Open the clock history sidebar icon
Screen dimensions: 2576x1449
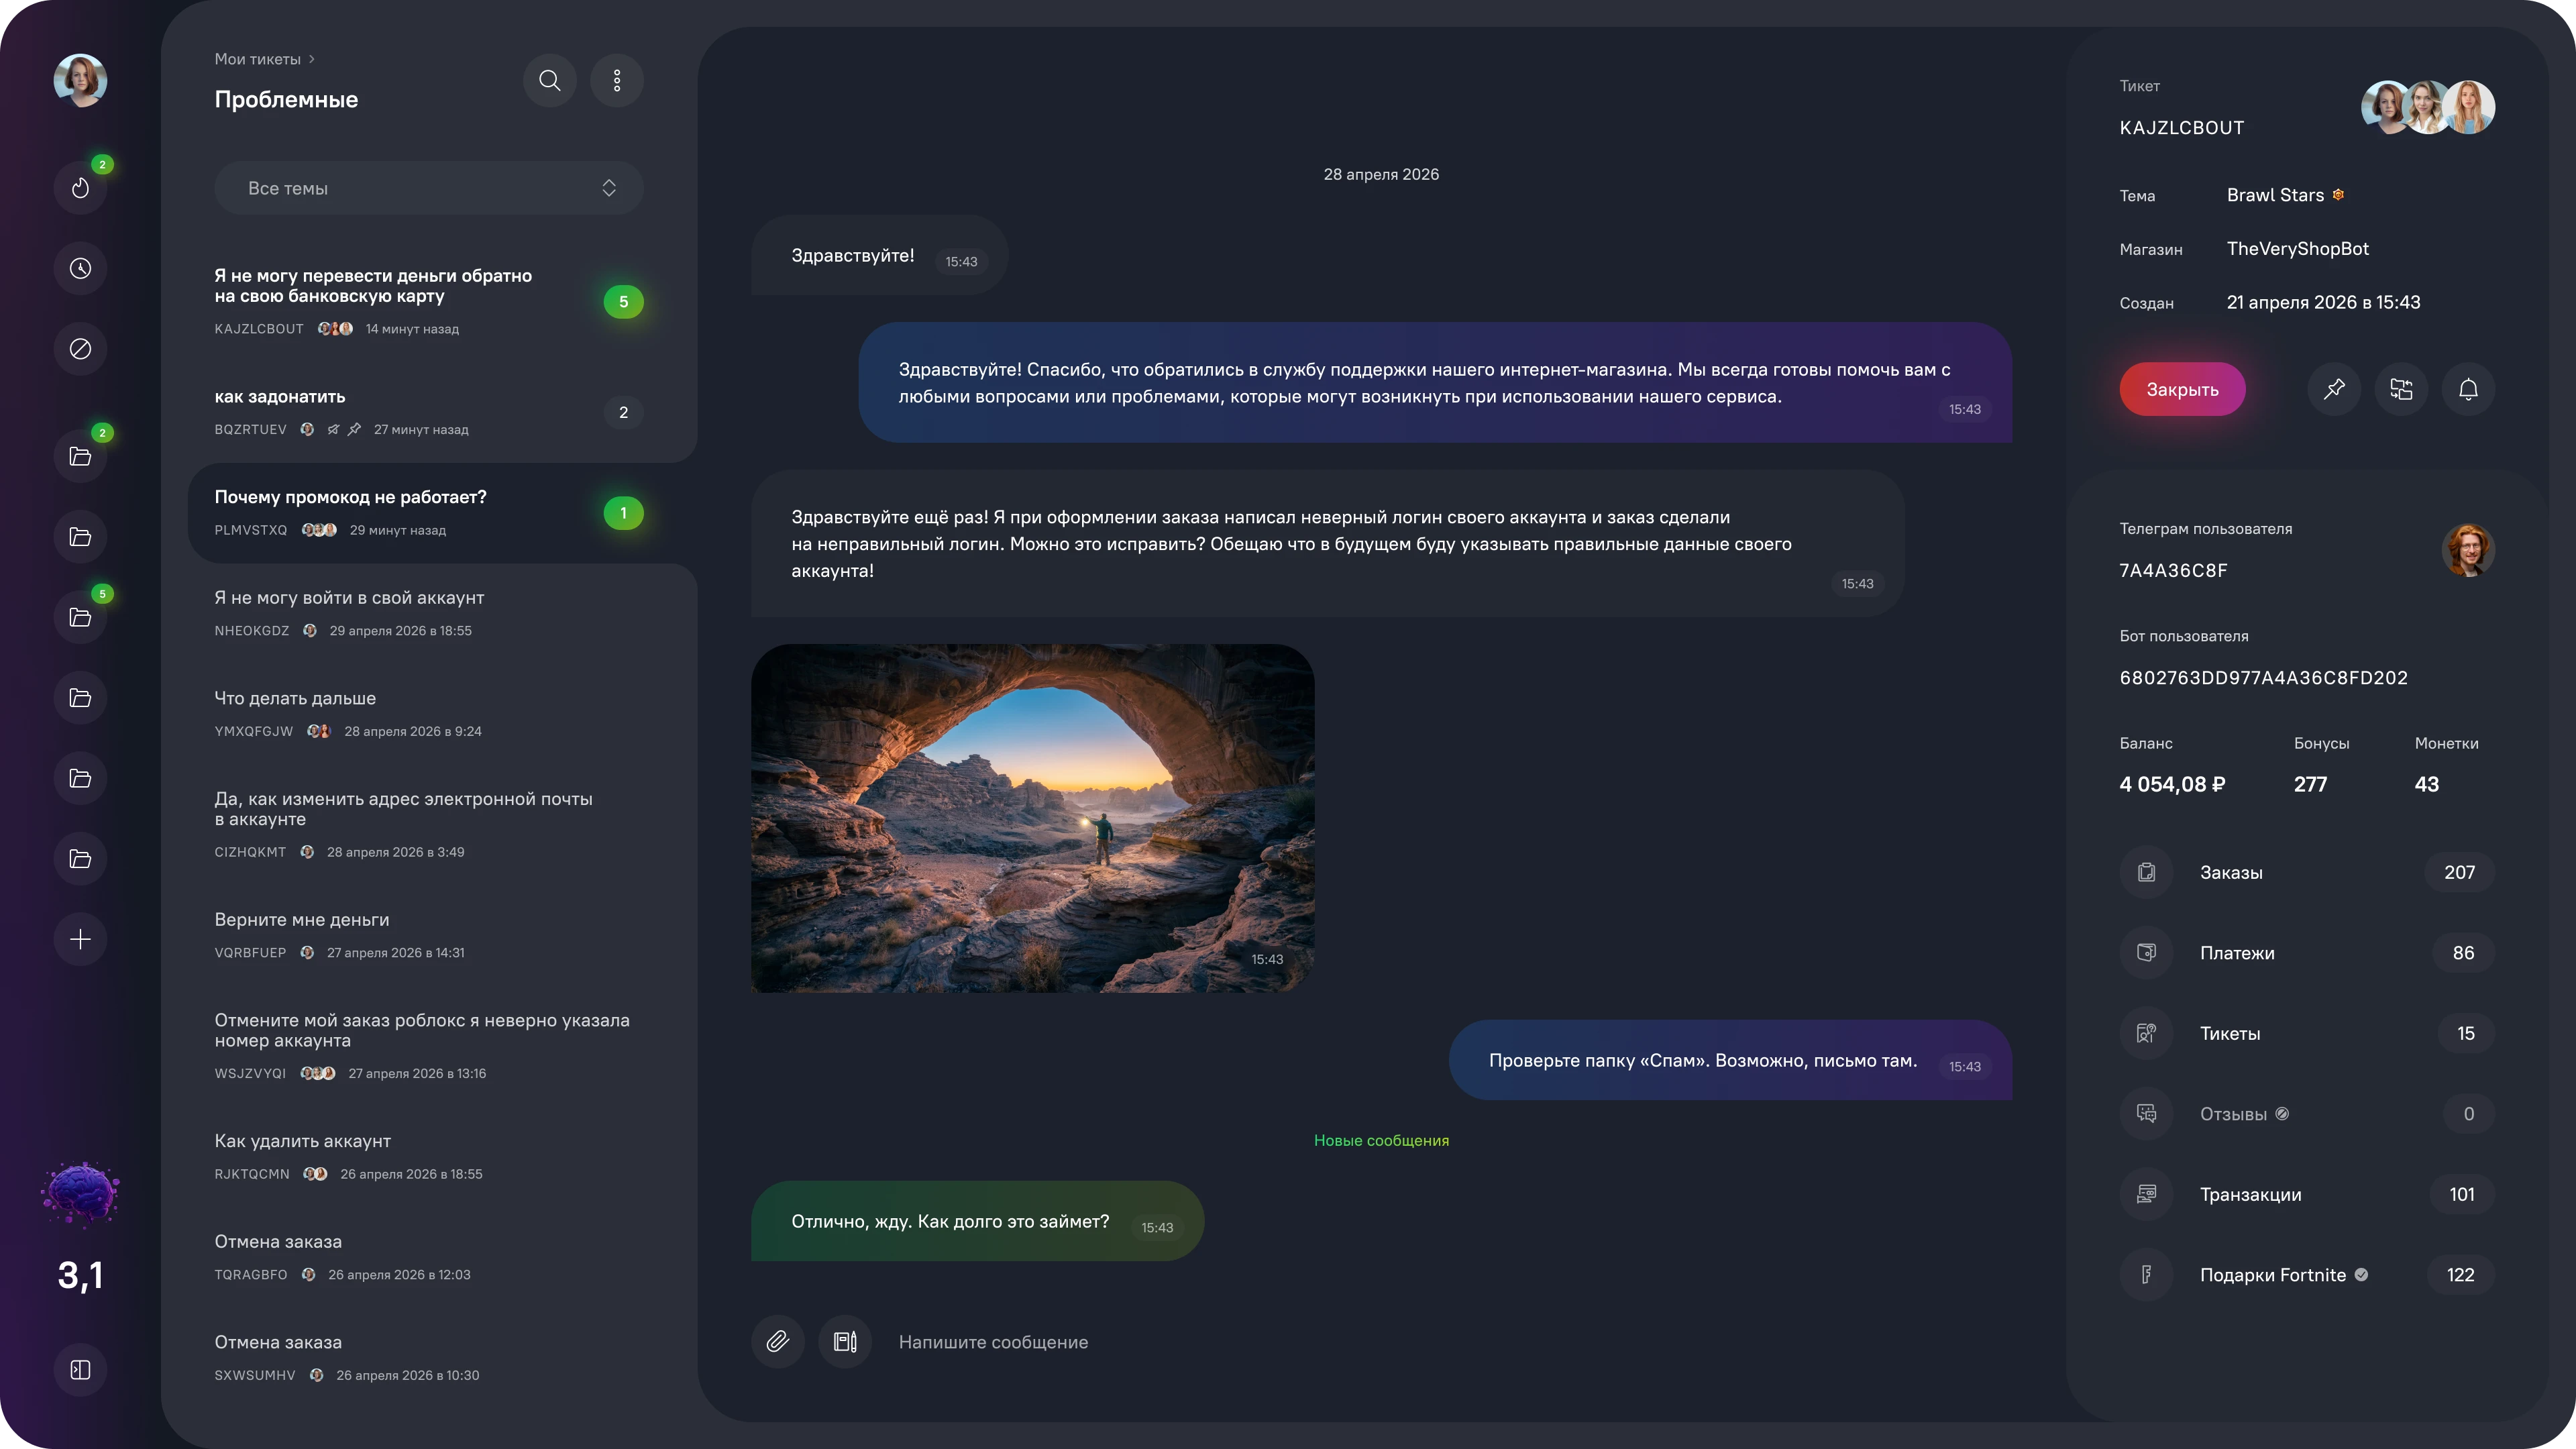pyautogui.click(x=80, y=268)
